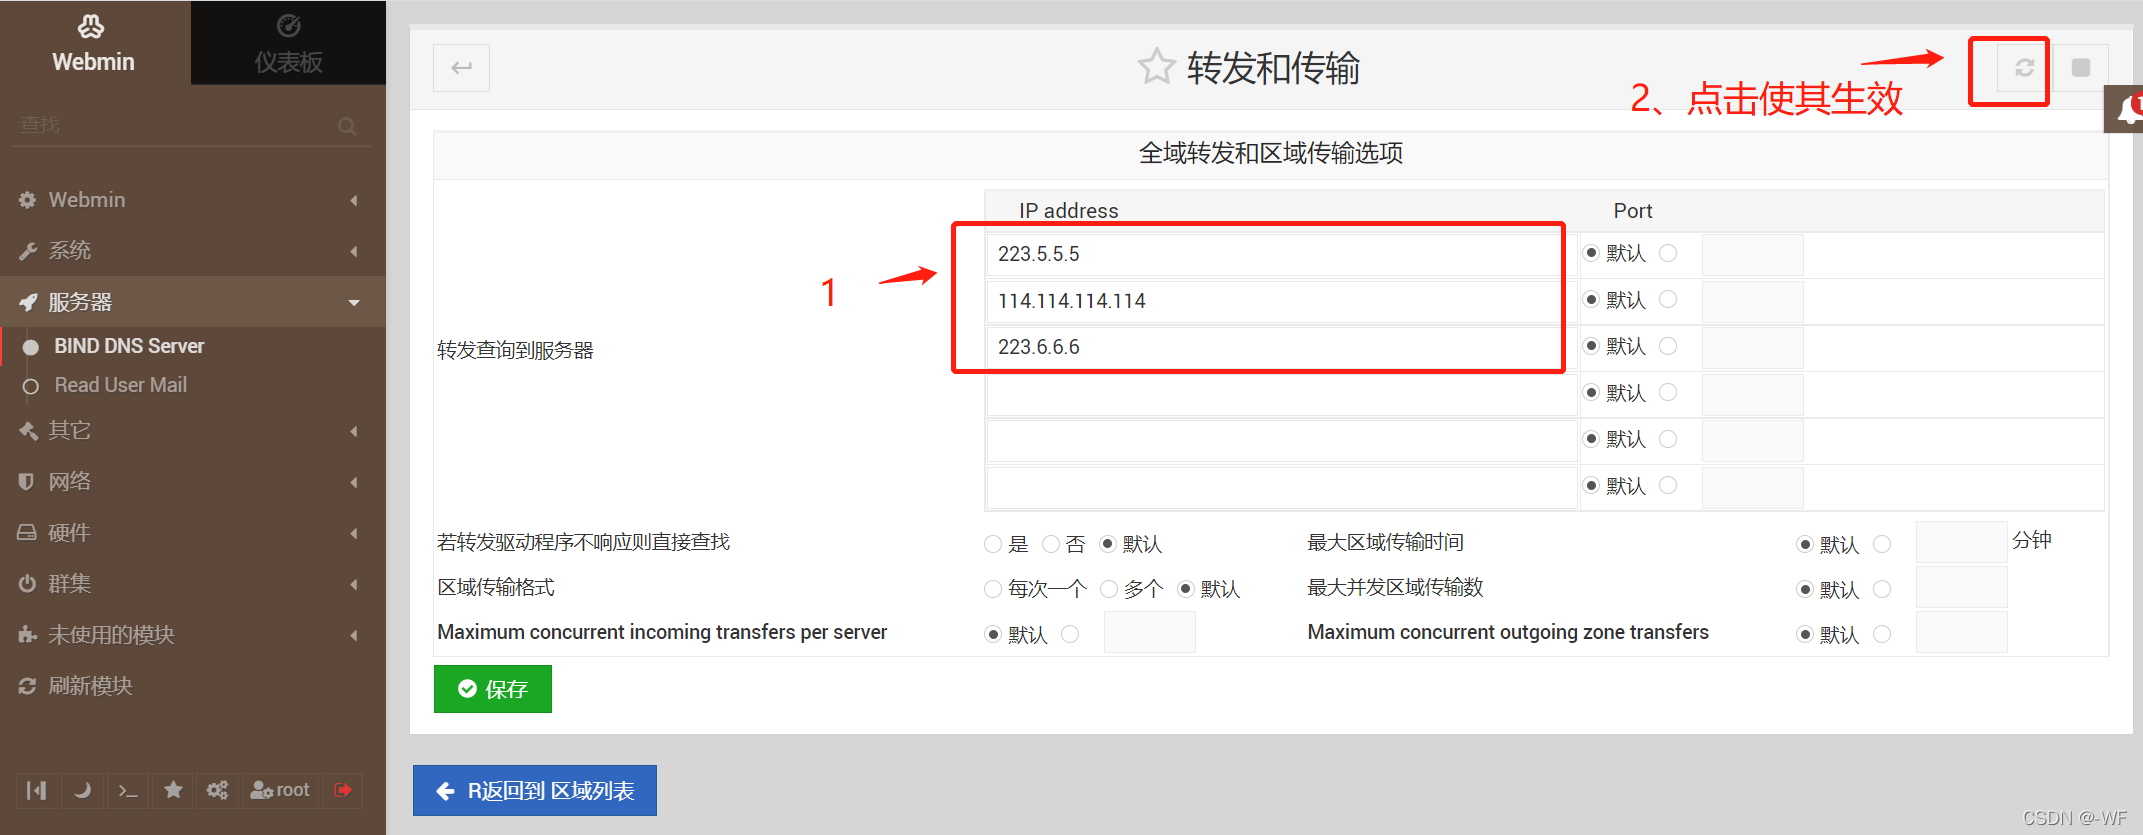The width and height of the screenshot is (2143, 835).
Task: Click wrench icon beside 系统
Action: tap(28, 251)
